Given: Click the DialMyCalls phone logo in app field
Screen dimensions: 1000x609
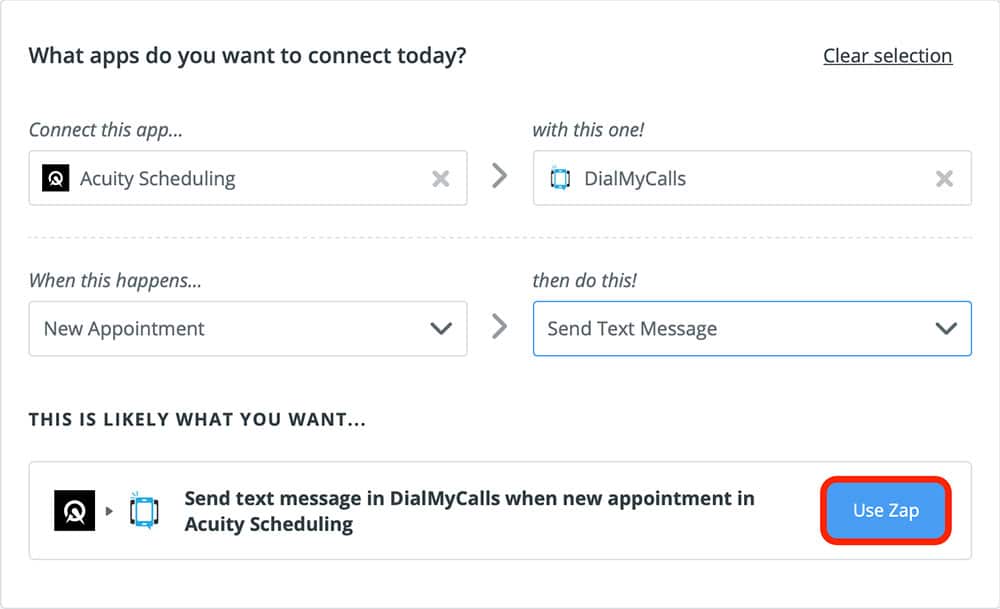Looking at the screenshot, I should (560, 179).
